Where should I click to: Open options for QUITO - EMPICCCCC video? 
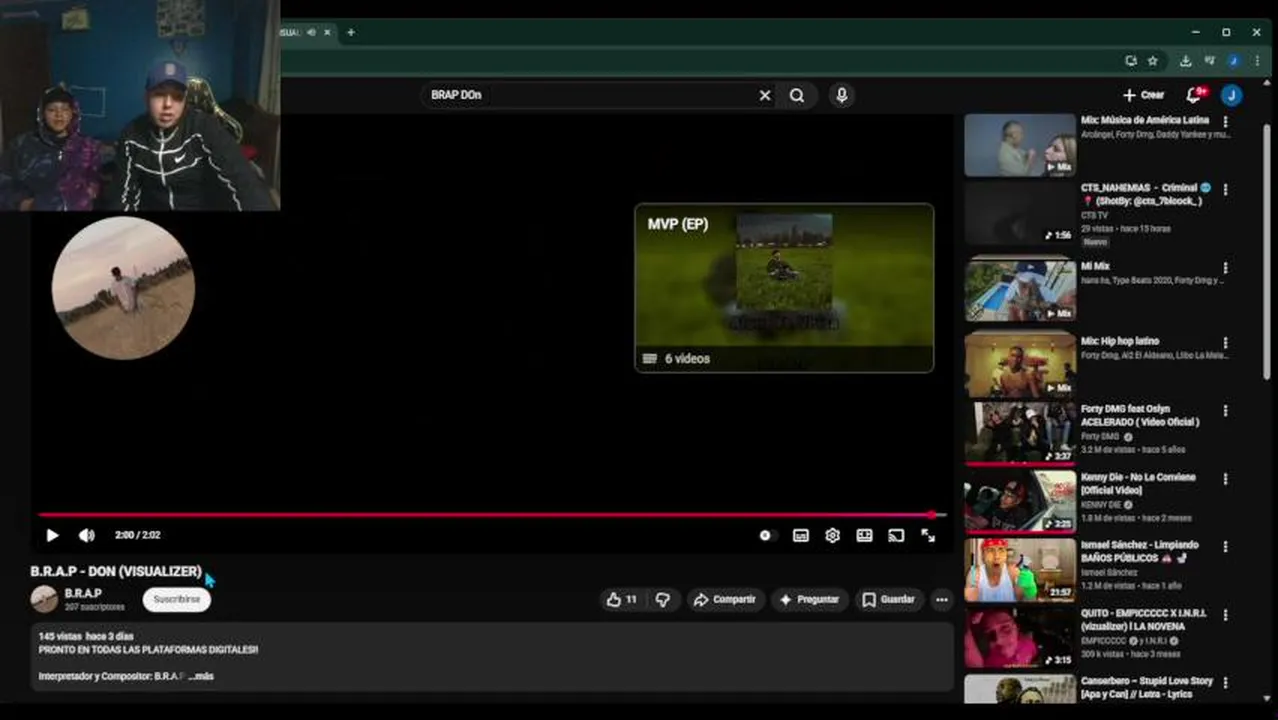1225,614
